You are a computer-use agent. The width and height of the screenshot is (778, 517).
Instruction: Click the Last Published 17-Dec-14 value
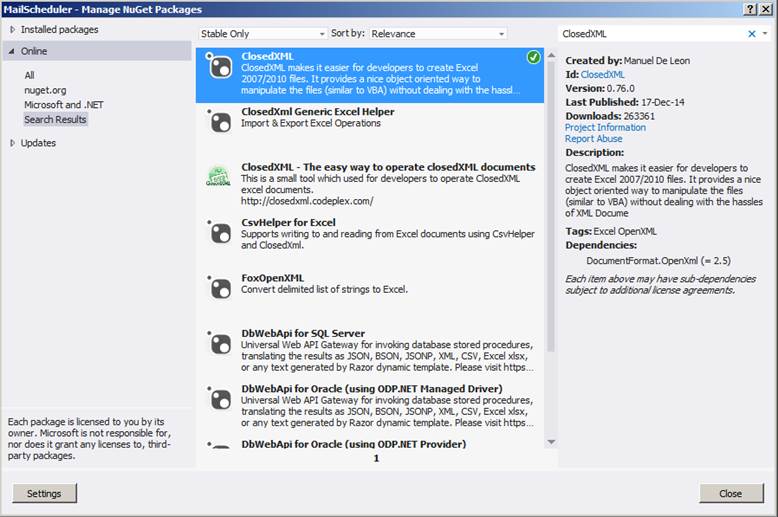tap(662, 102)
